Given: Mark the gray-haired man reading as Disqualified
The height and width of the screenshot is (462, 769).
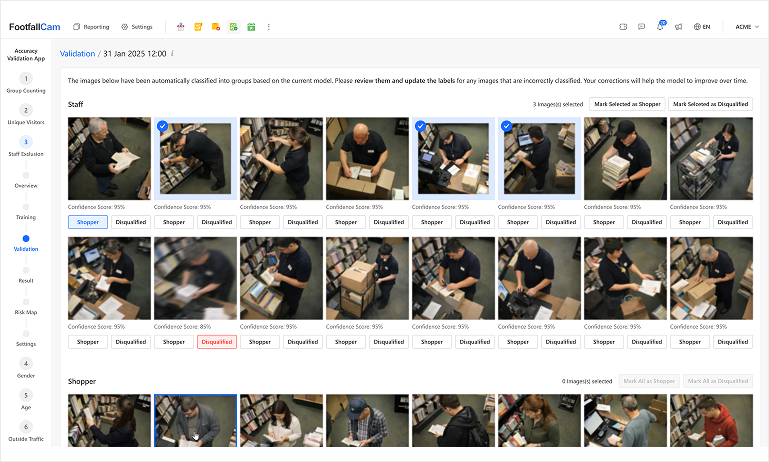Looking at the screenshot, I should 131,222.
